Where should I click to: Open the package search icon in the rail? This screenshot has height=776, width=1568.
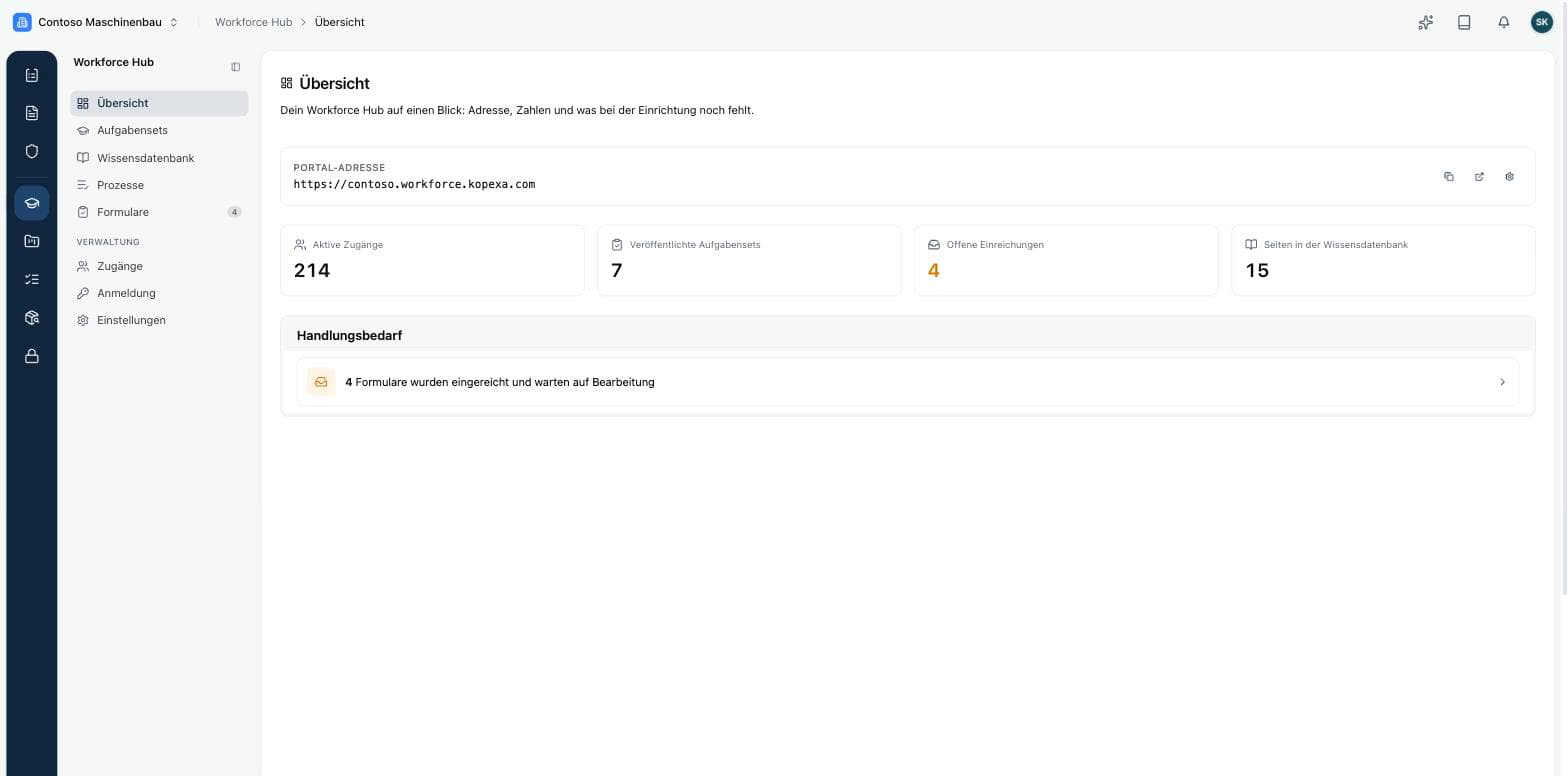(x=32, y=318)
